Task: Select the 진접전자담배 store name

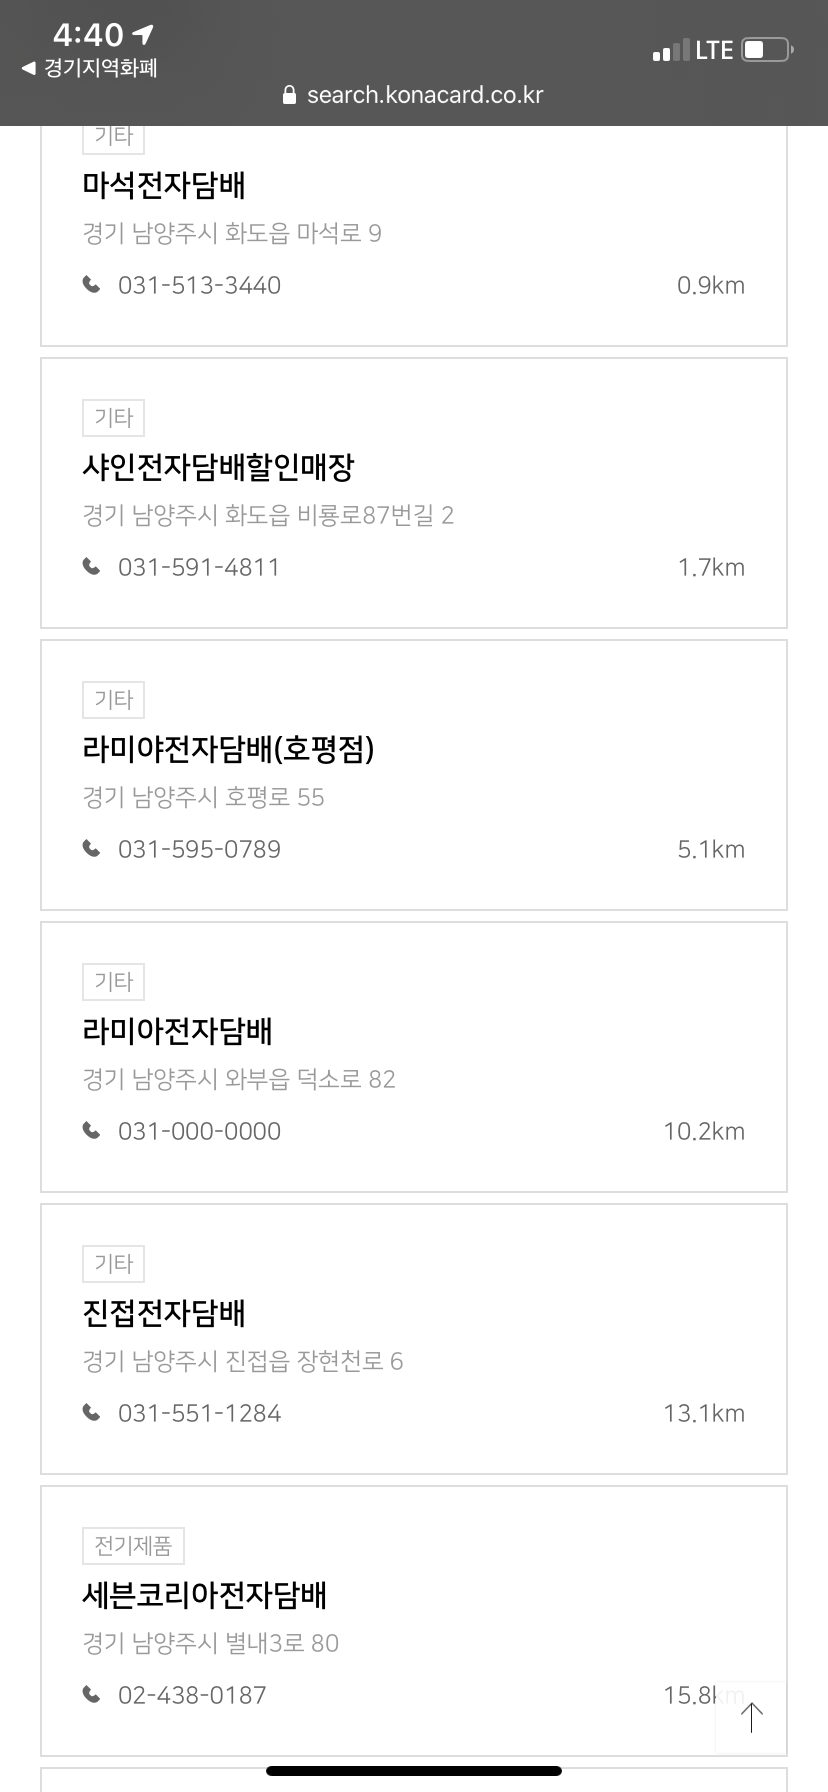Action: pyautogui.click(x=164, y=1313)
